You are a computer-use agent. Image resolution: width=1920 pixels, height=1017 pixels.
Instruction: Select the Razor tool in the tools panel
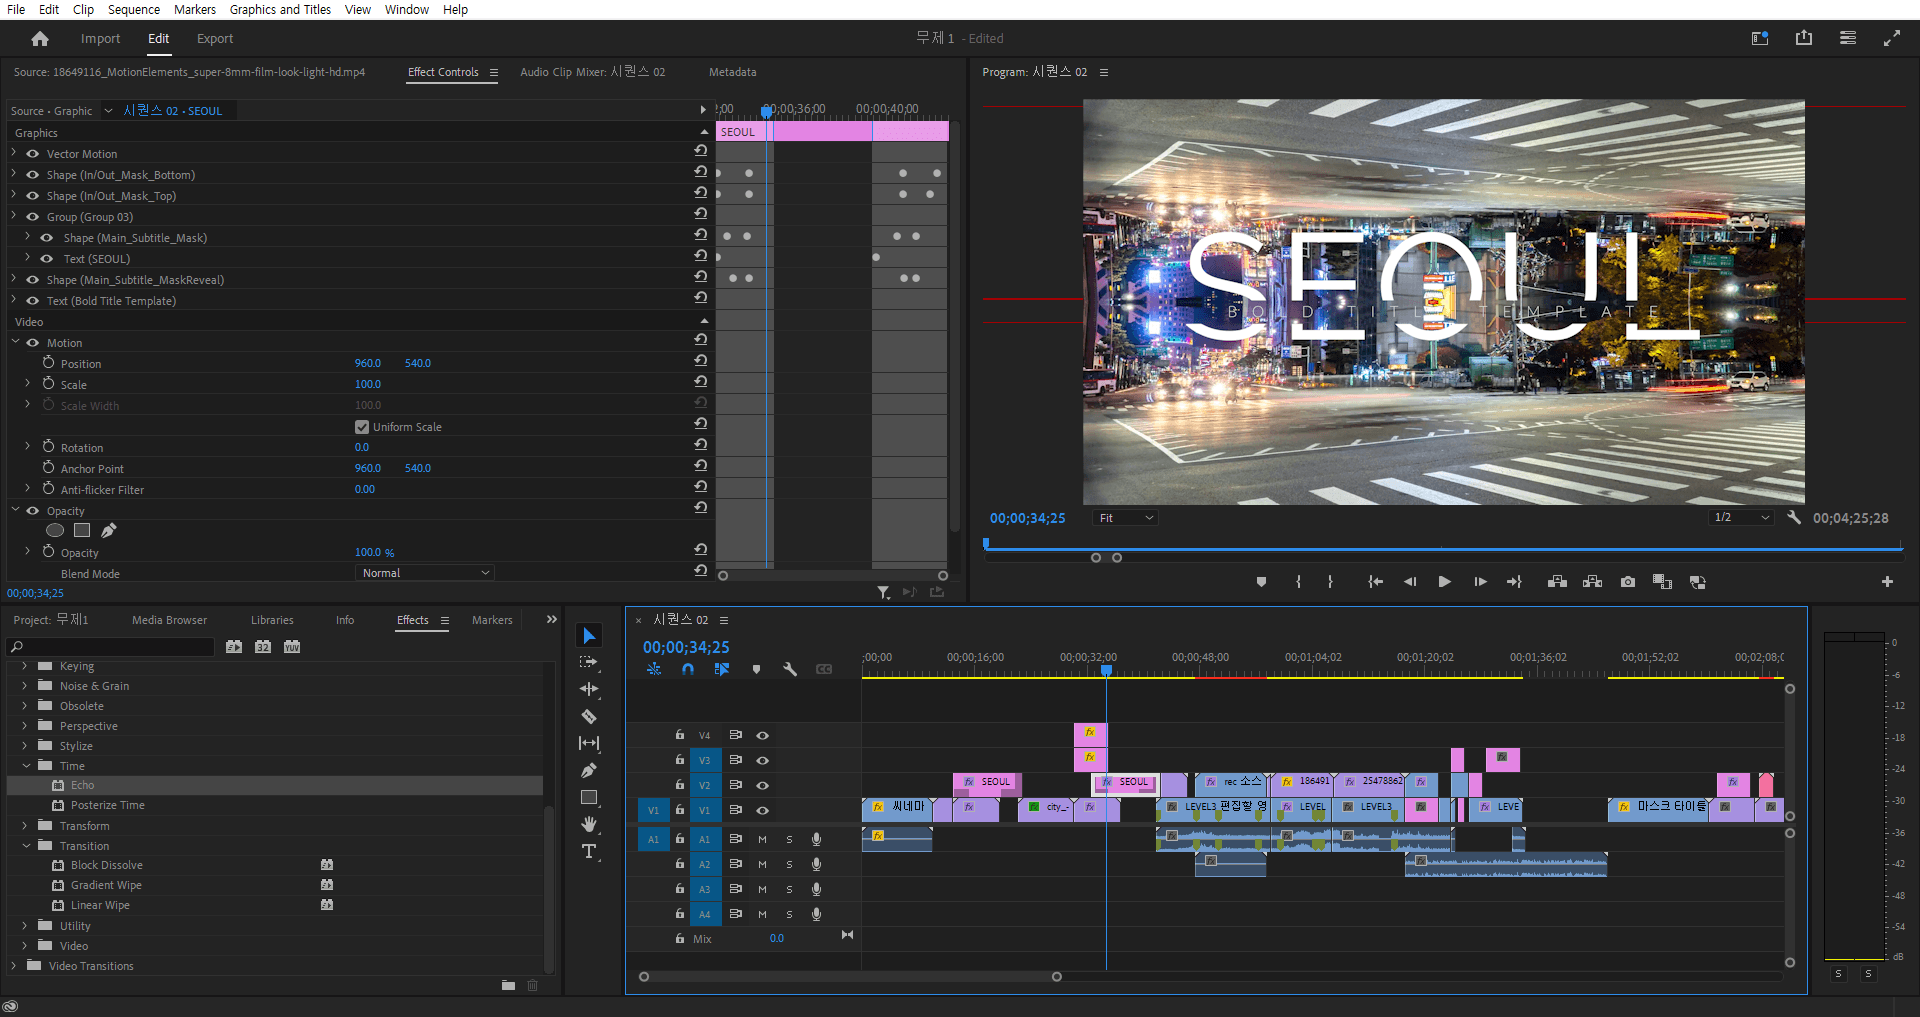pos(589,717)
